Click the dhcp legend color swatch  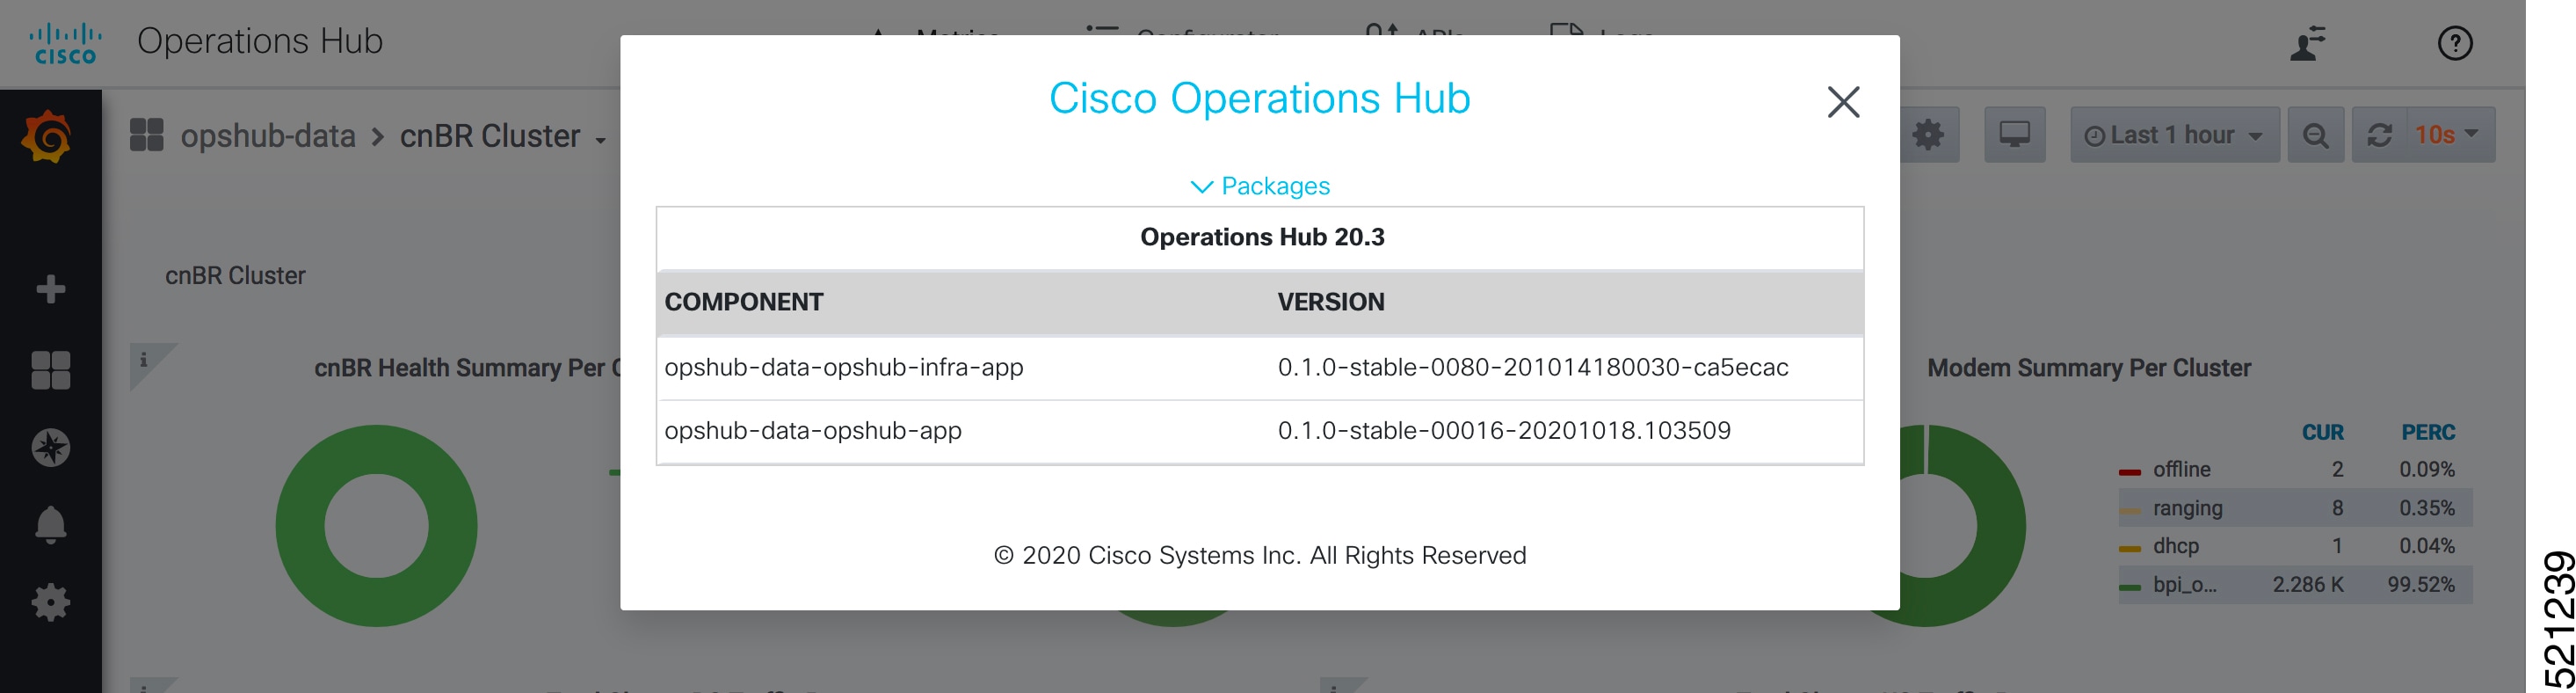(x=2130, y=548)
